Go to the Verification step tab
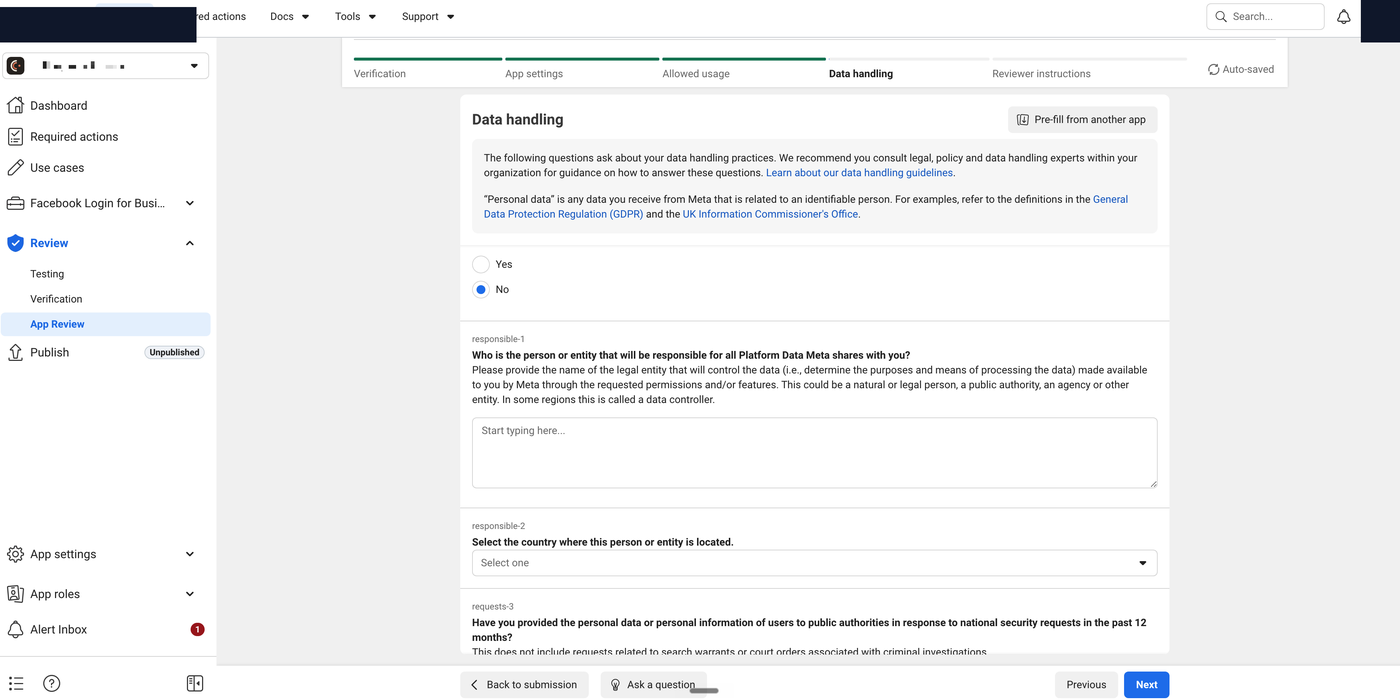This screenshot has height=700, width=1400. (x=380, y=74)
